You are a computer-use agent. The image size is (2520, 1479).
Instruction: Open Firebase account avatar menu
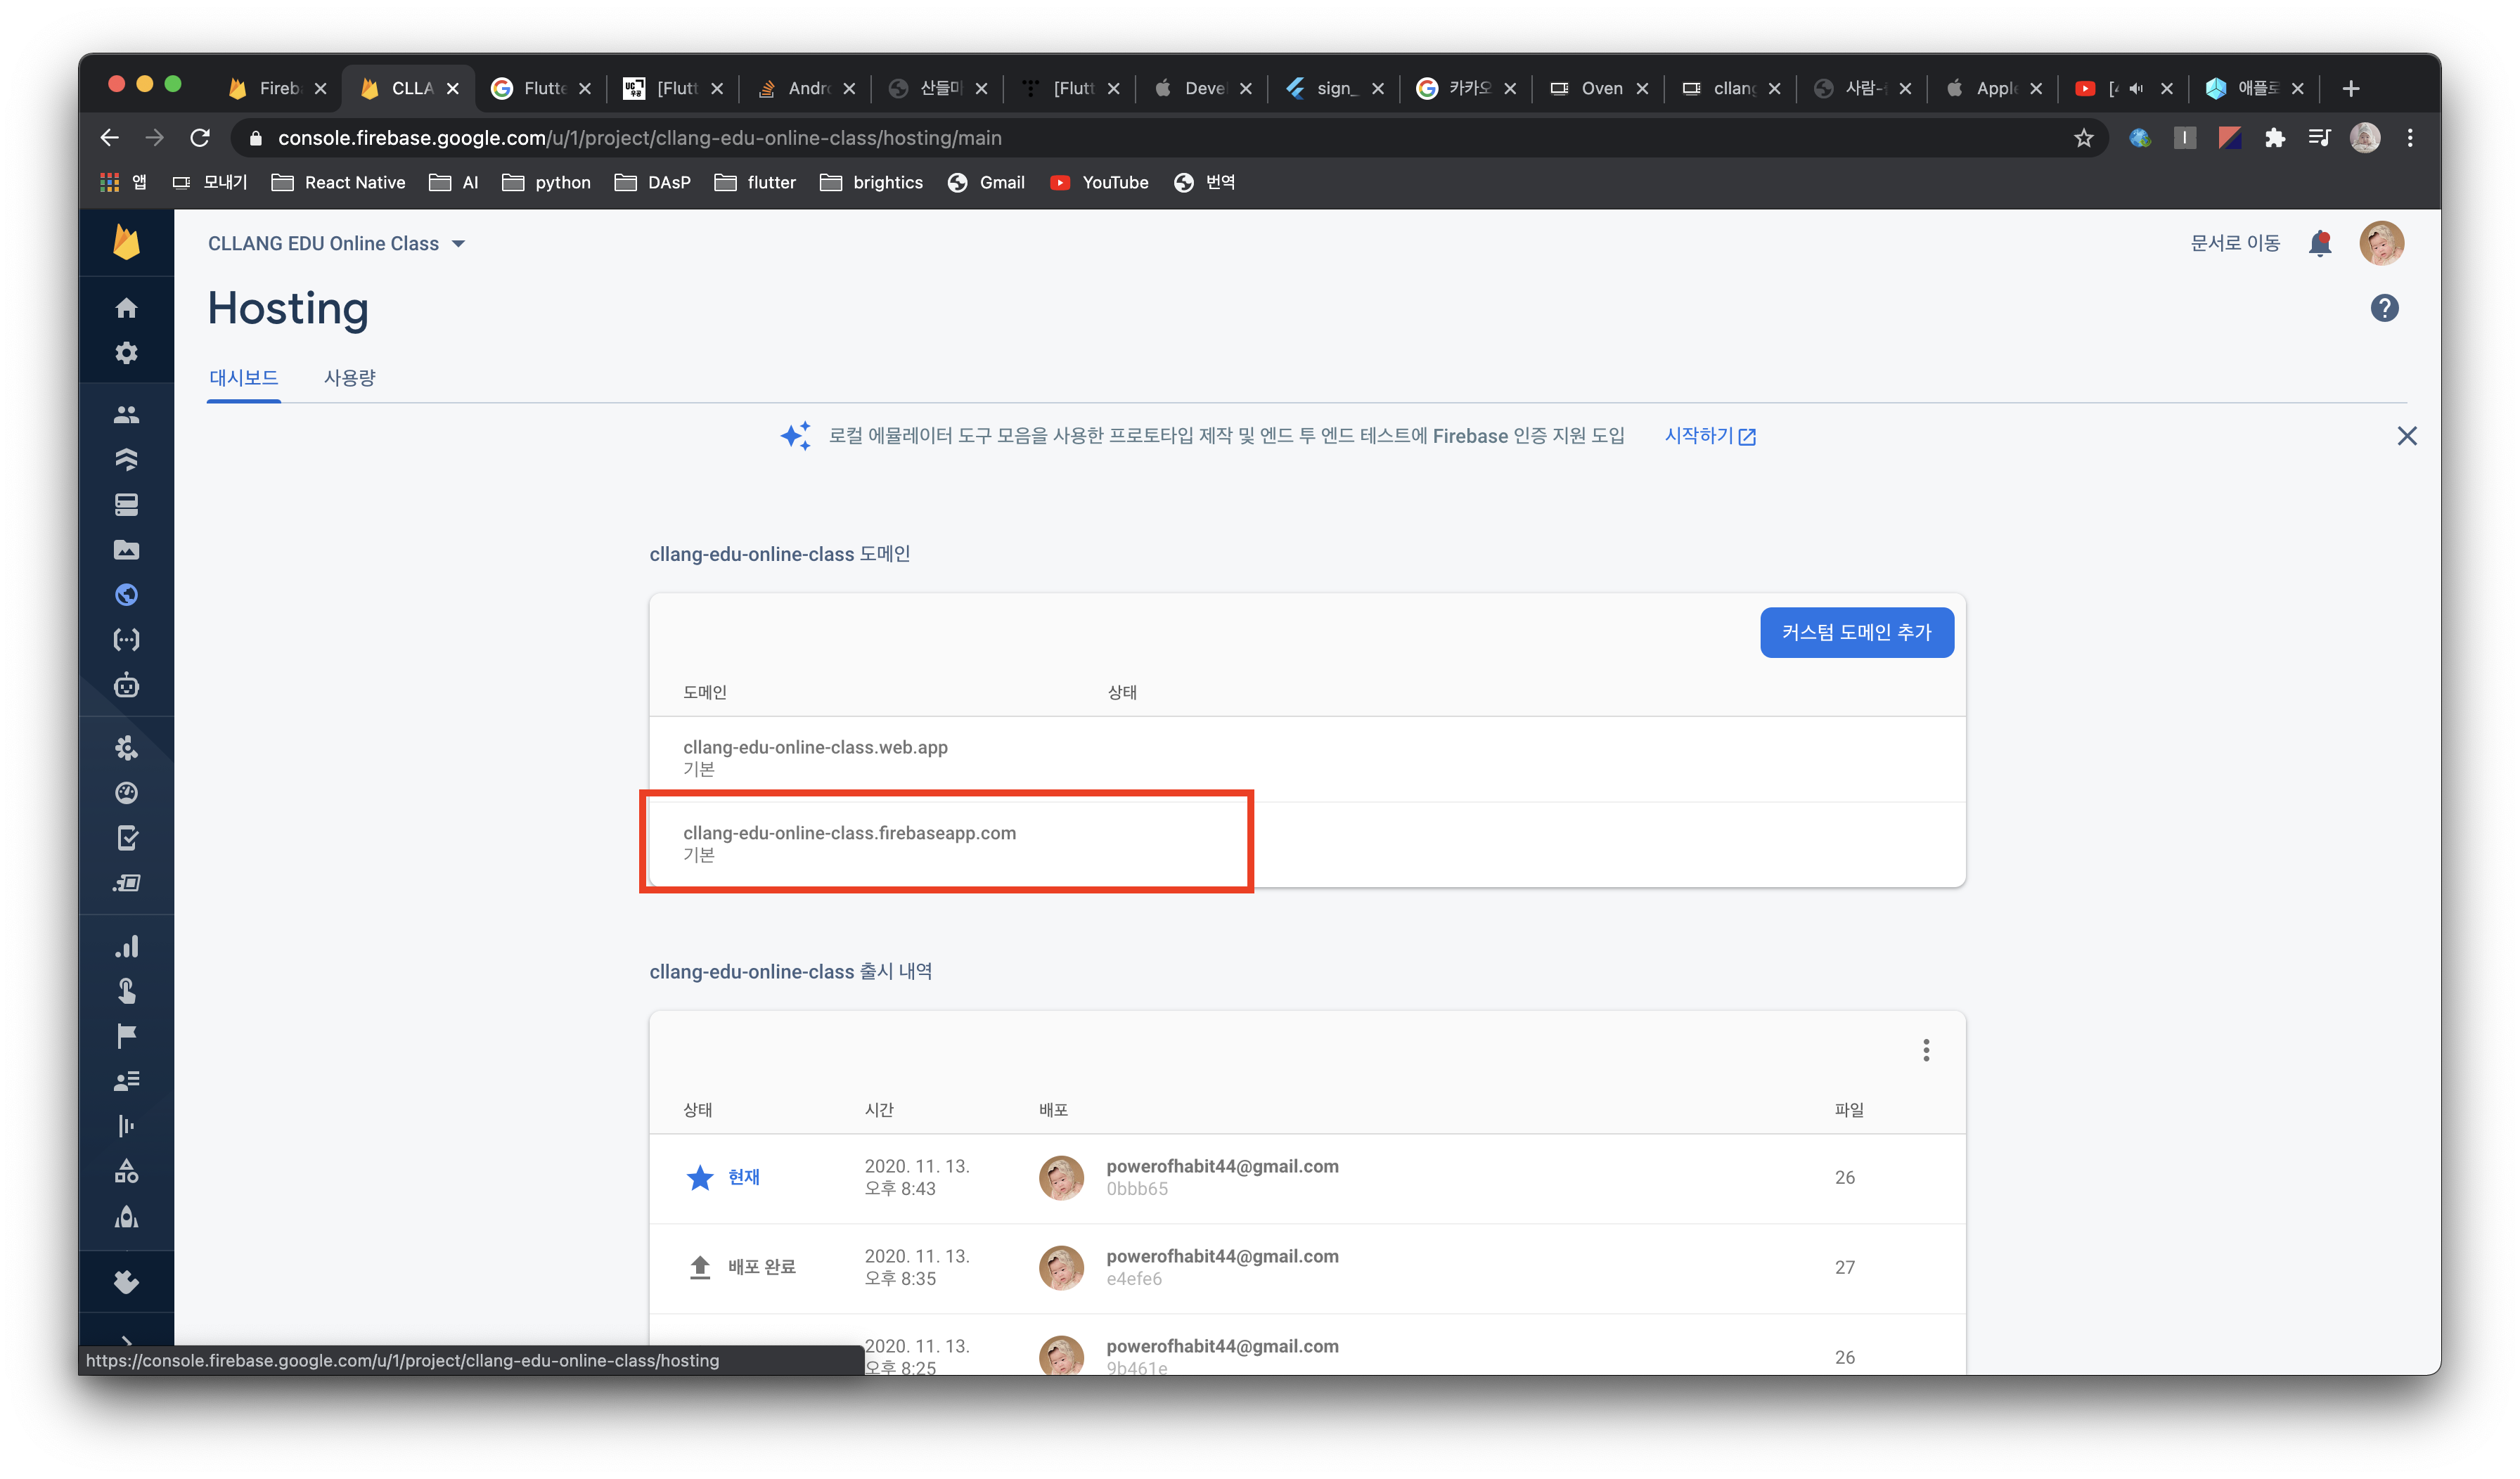[x=2381, y=243]
